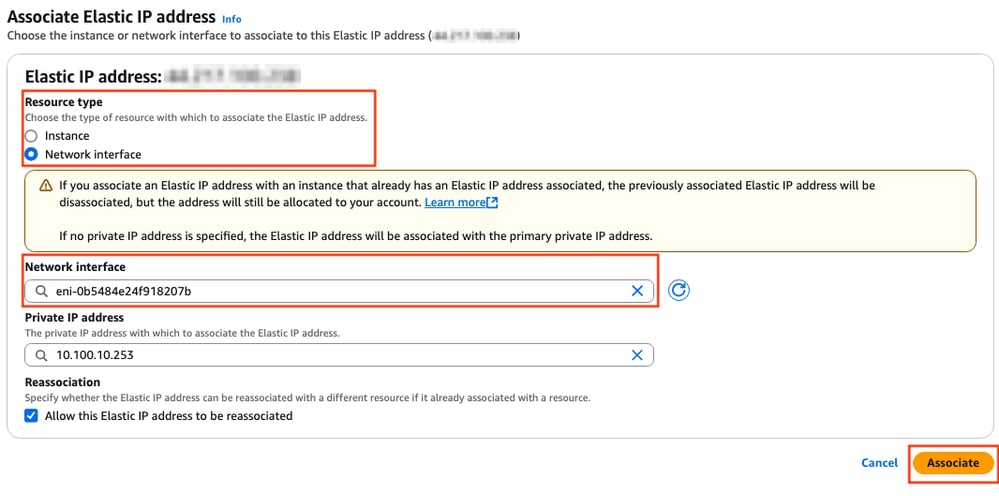This screenshot has height=496, width=999.
Task: Click the refresh network interfaces icon
Action: coord(679,290)
